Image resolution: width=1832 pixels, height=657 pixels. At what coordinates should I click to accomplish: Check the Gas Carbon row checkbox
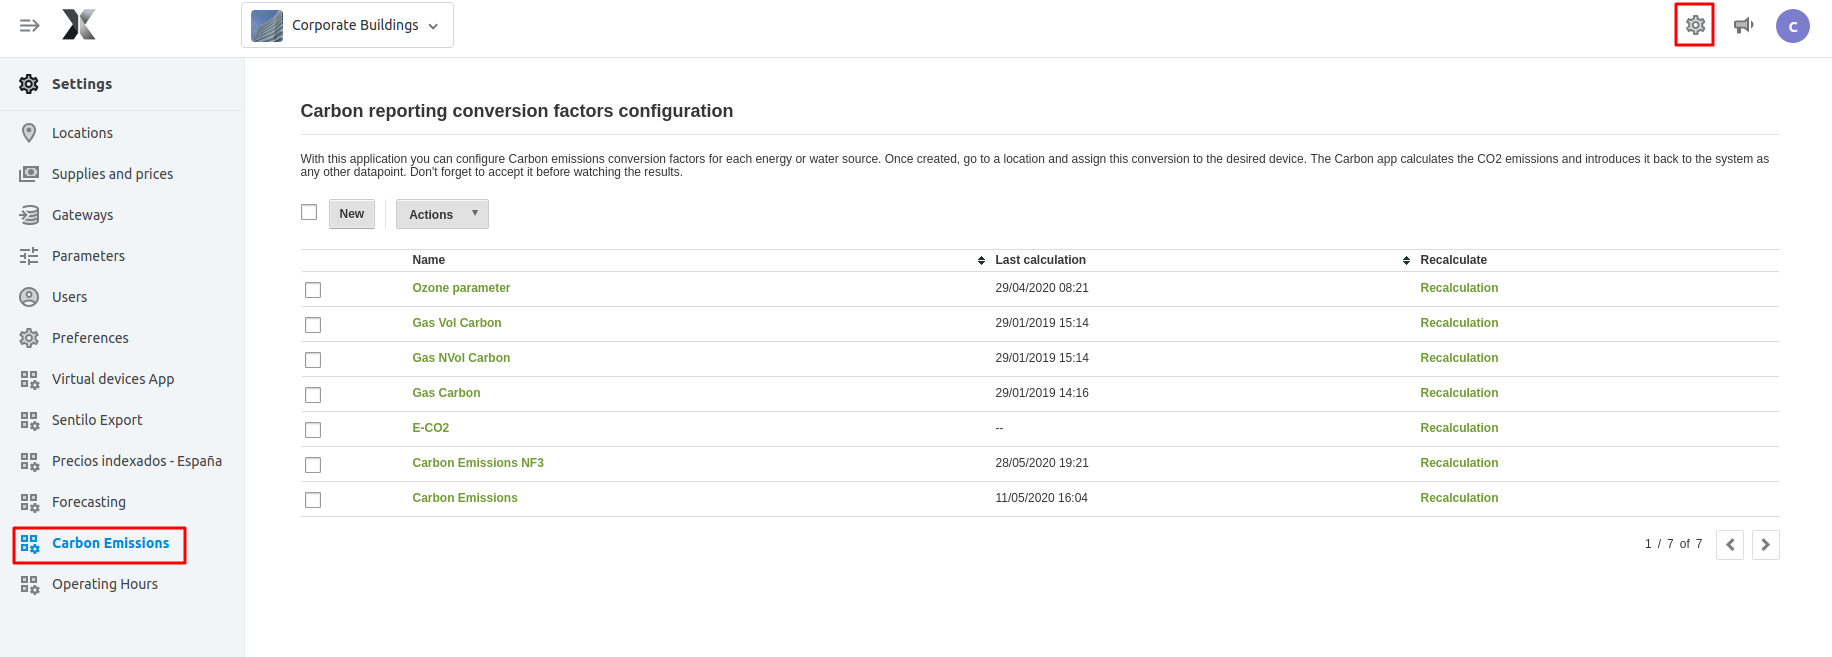313,395
